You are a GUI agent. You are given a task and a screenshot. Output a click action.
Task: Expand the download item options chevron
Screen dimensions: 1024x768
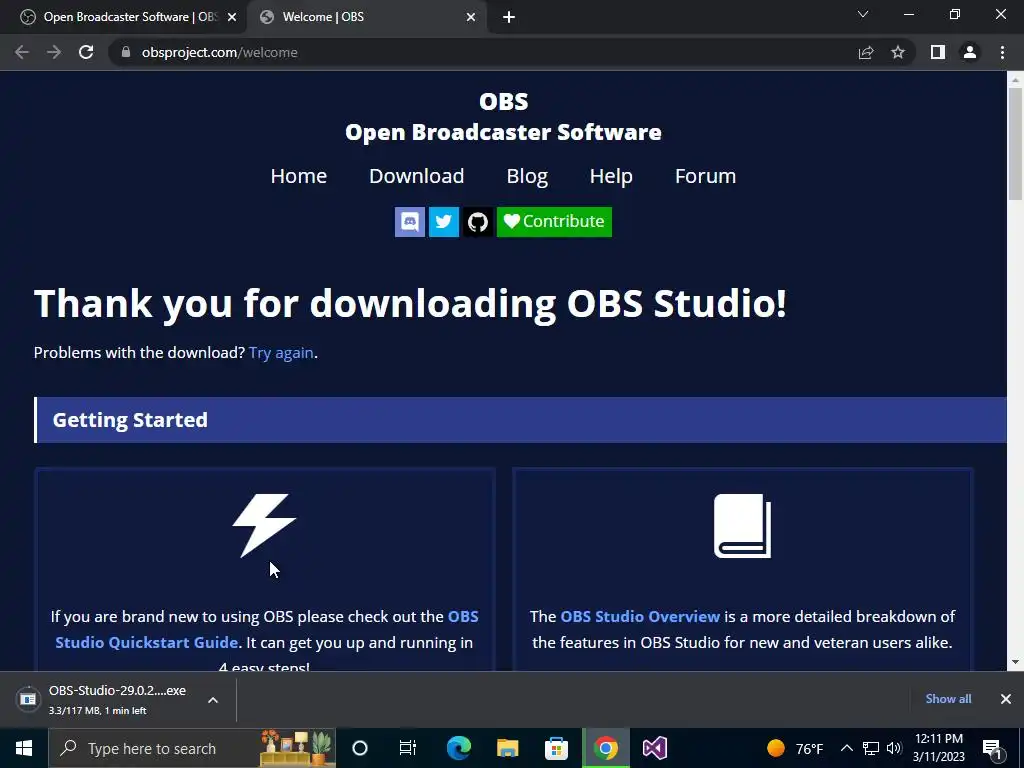tap(213, 700)
